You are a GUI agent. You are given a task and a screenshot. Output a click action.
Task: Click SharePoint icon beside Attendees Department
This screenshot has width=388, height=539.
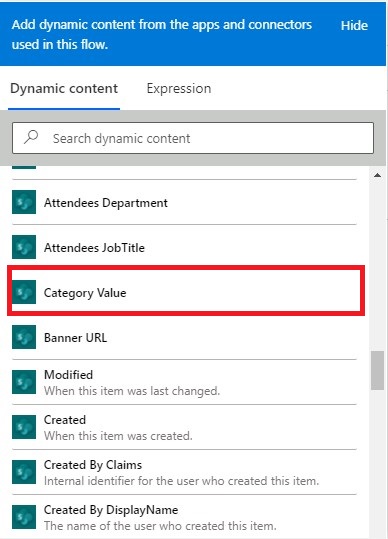point(24,202)
